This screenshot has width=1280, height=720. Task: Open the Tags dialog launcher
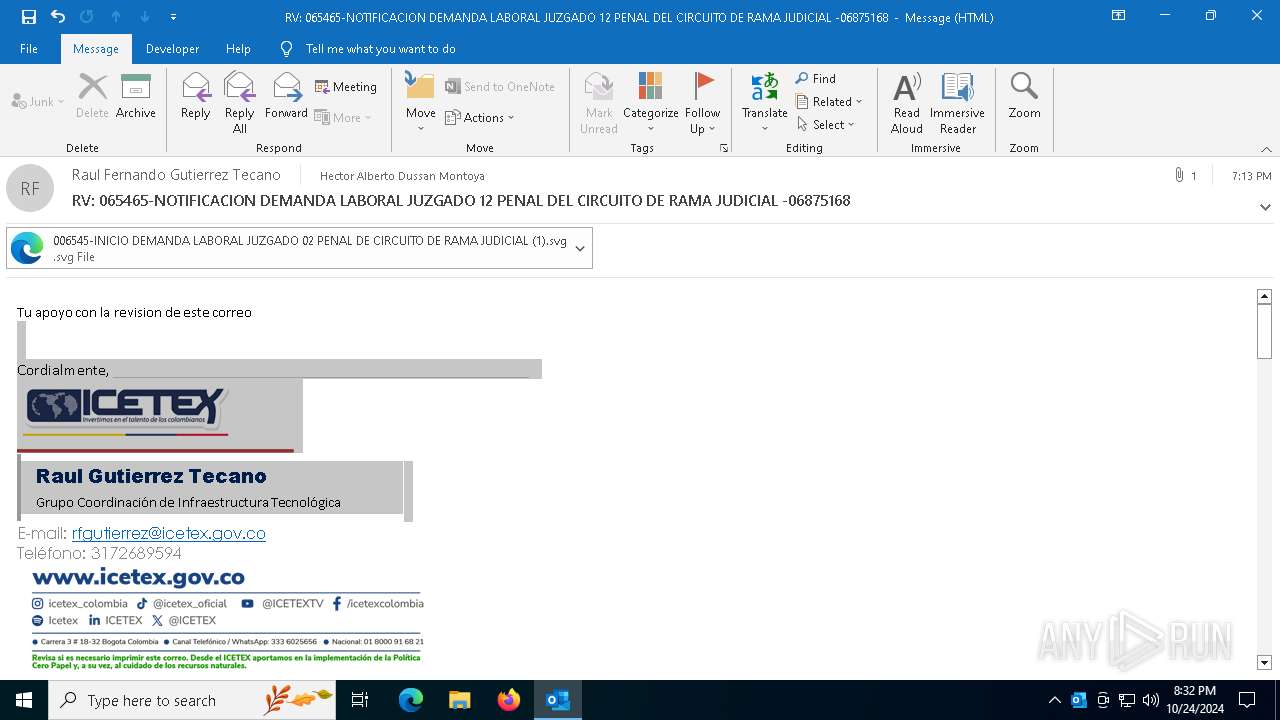pyautogui.click(x=724, y=148)
